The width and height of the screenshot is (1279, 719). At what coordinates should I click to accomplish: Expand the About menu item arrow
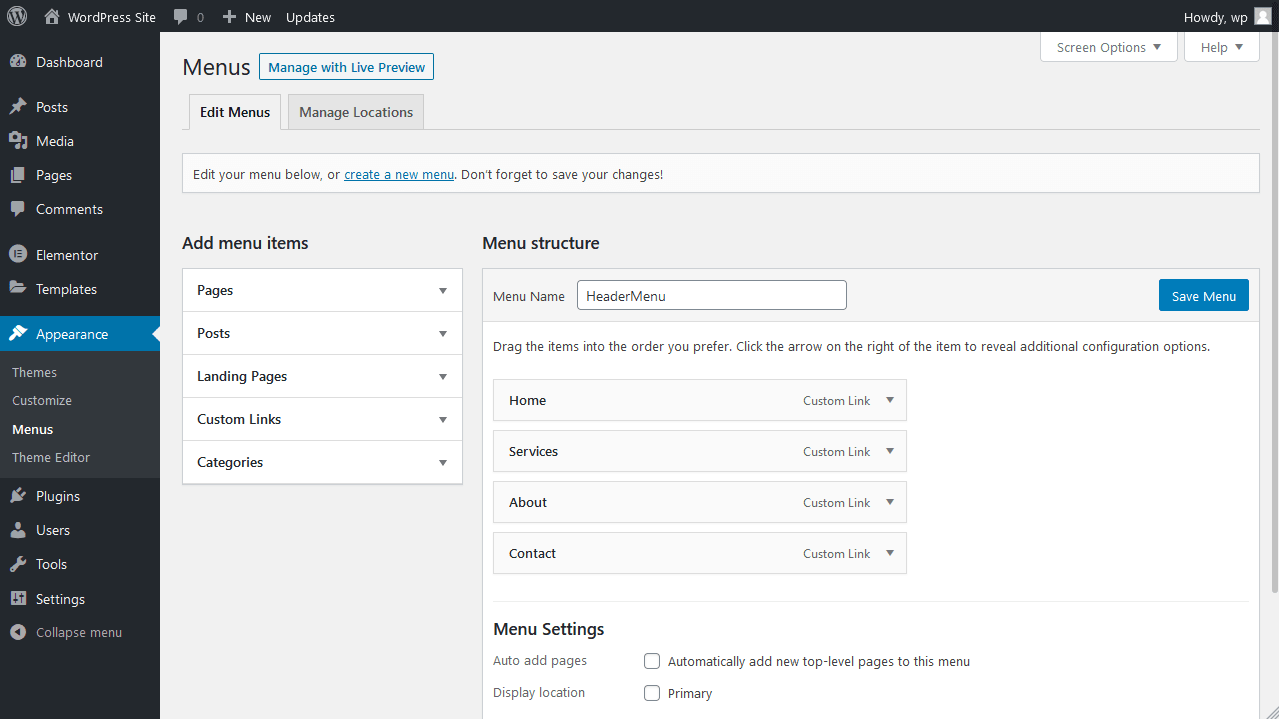[890, 502]
